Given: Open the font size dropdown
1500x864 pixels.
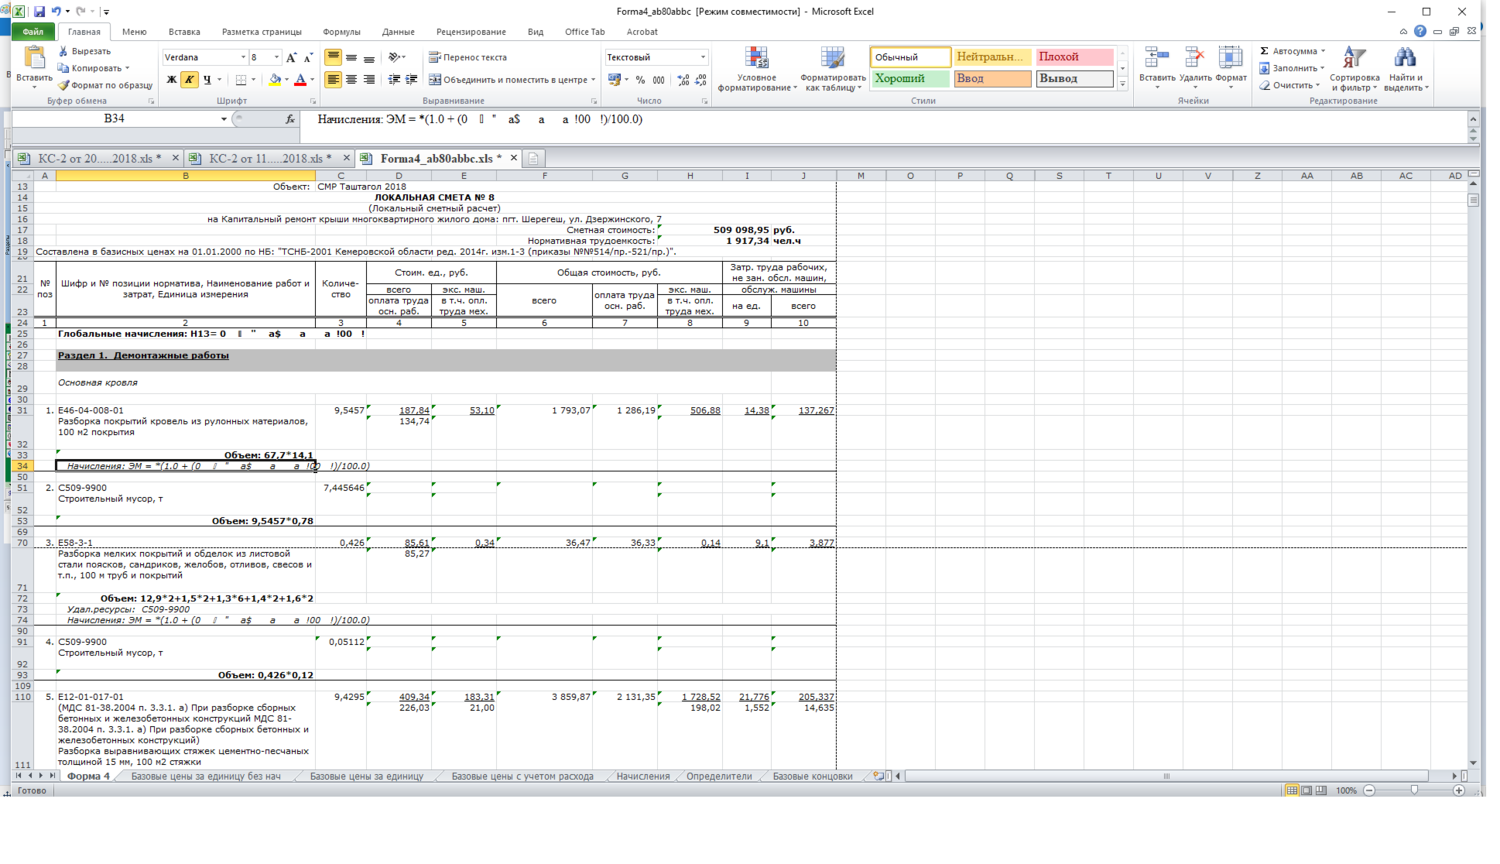Looking at the screenshot, I should (277, 58).
